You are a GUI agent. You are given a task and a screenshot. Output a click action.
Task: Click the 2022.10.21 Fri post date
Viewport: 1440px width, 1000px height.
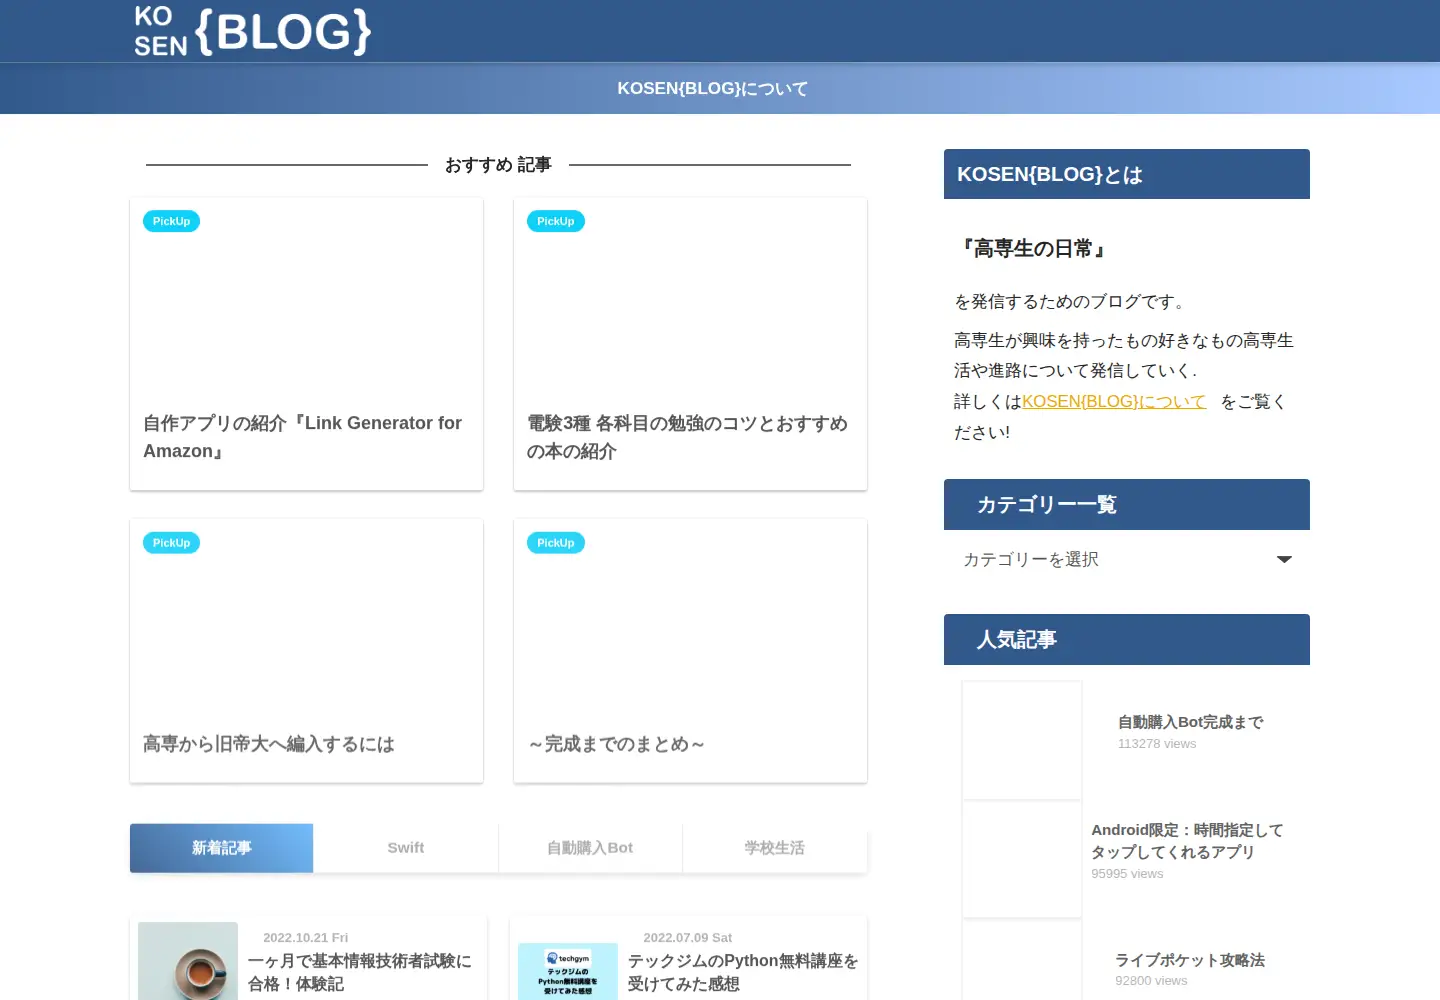[x=305, y=938]
